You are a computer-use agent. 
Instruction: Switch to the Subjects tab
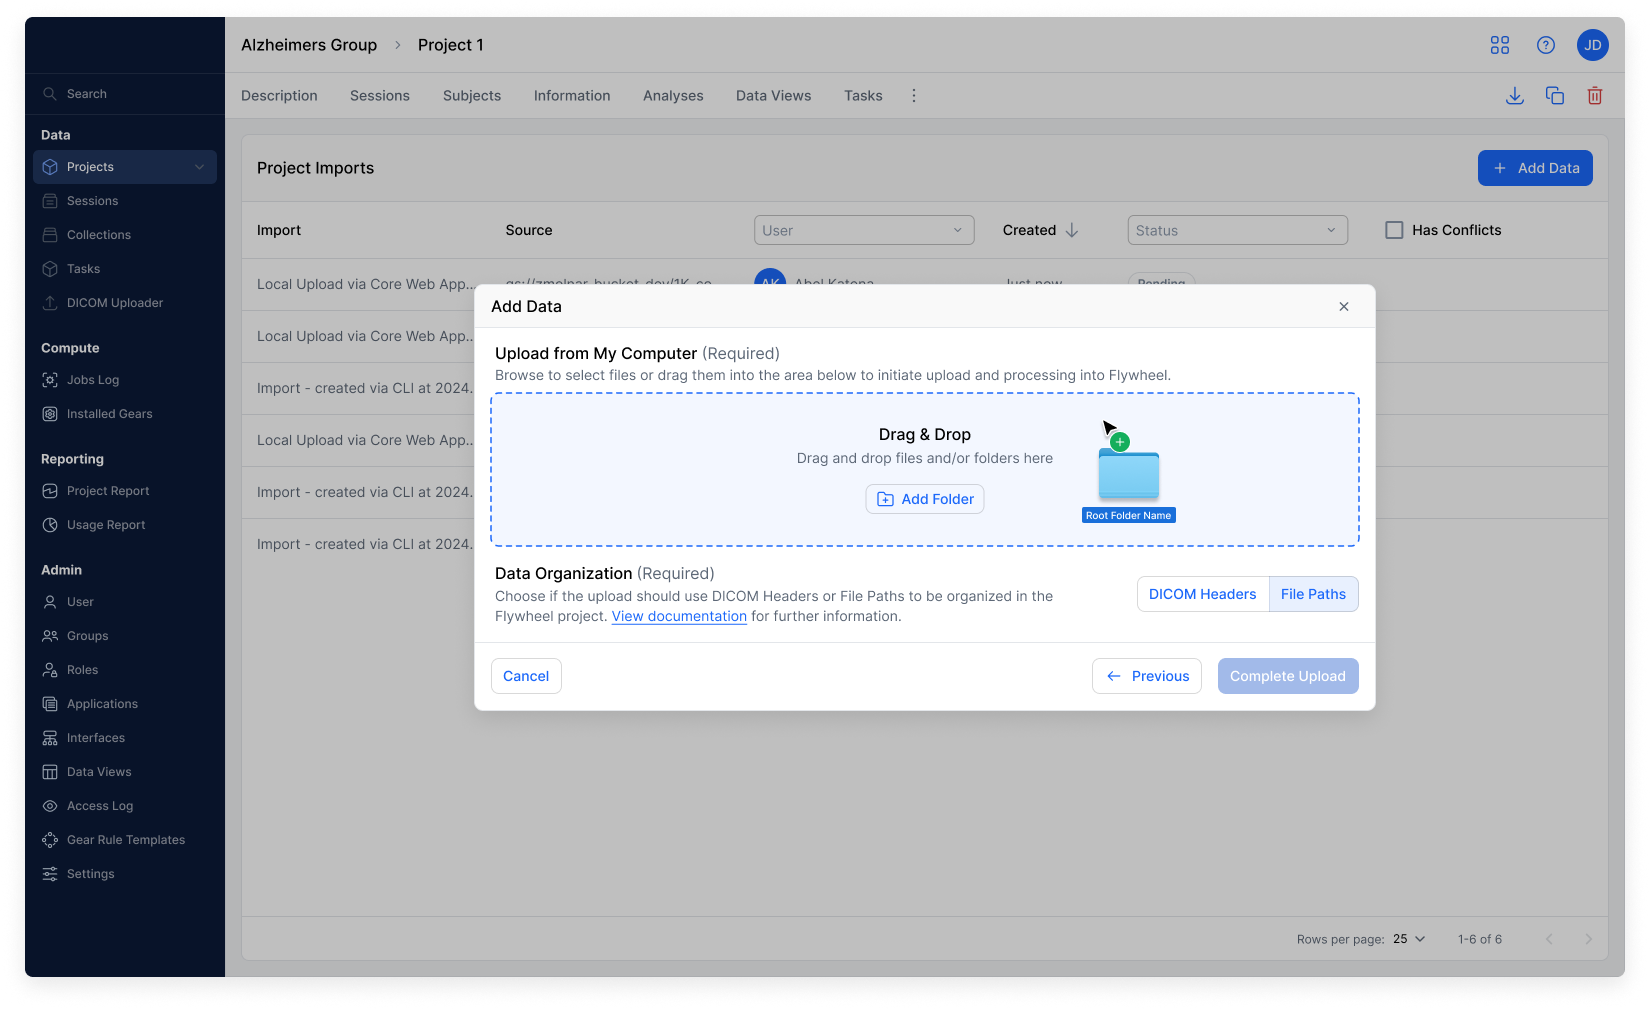[472, 96]
